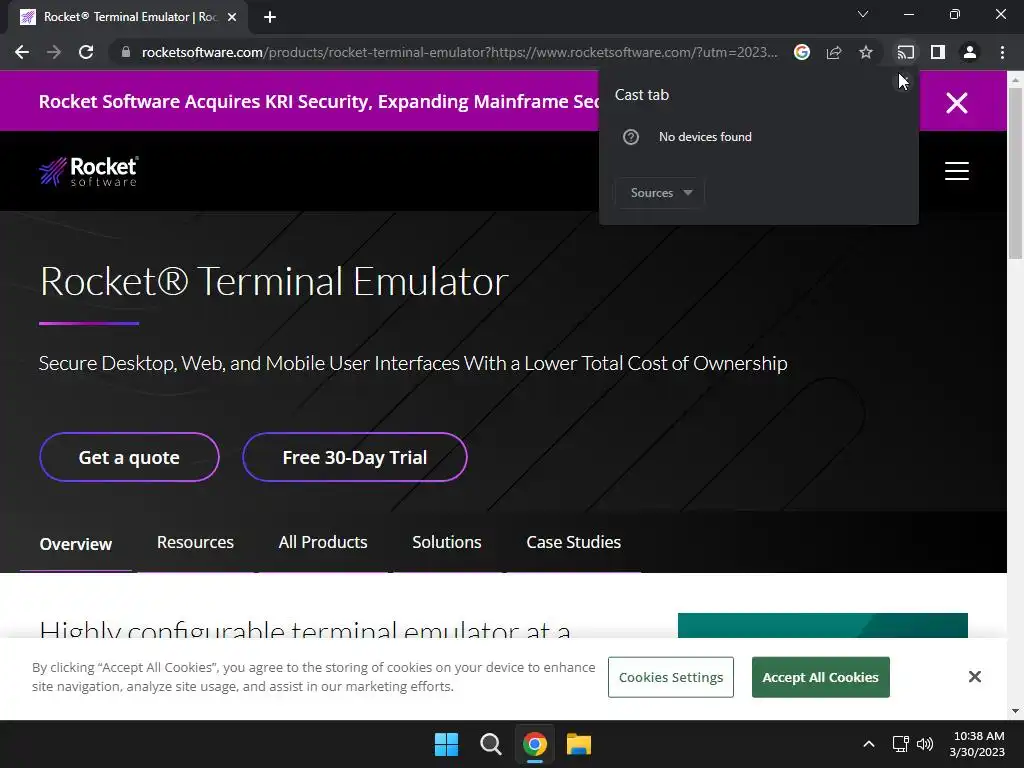
Task: Click the Cast icon in the toolbar
Action: [906, 52]
